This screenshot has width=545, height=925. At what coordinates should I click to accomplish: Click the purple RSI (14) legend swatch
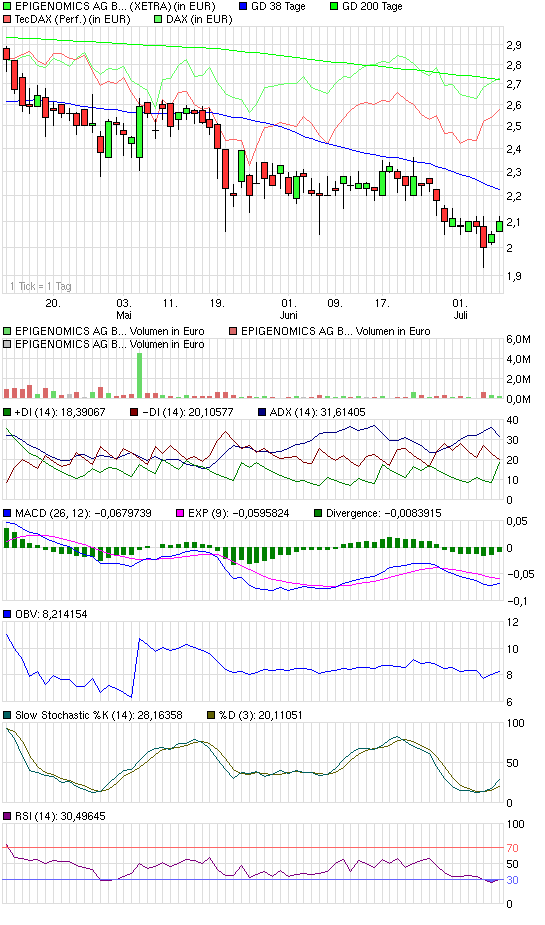(x=7, y=816)
